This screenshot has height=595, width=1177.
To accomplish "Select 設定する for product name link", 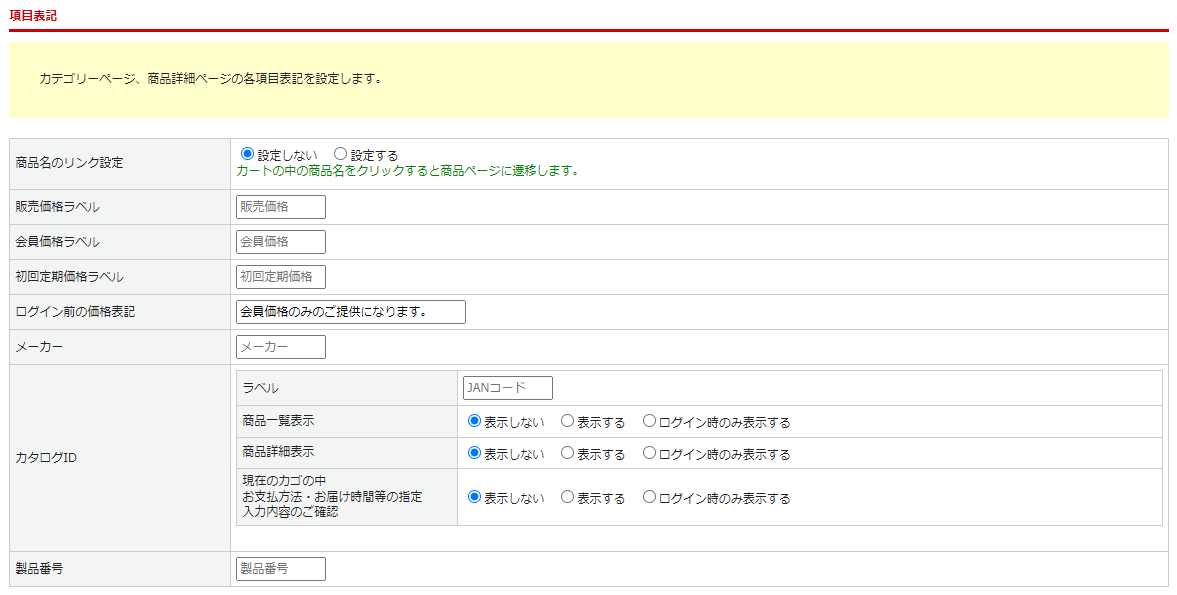I will click(x=341, y=154).
